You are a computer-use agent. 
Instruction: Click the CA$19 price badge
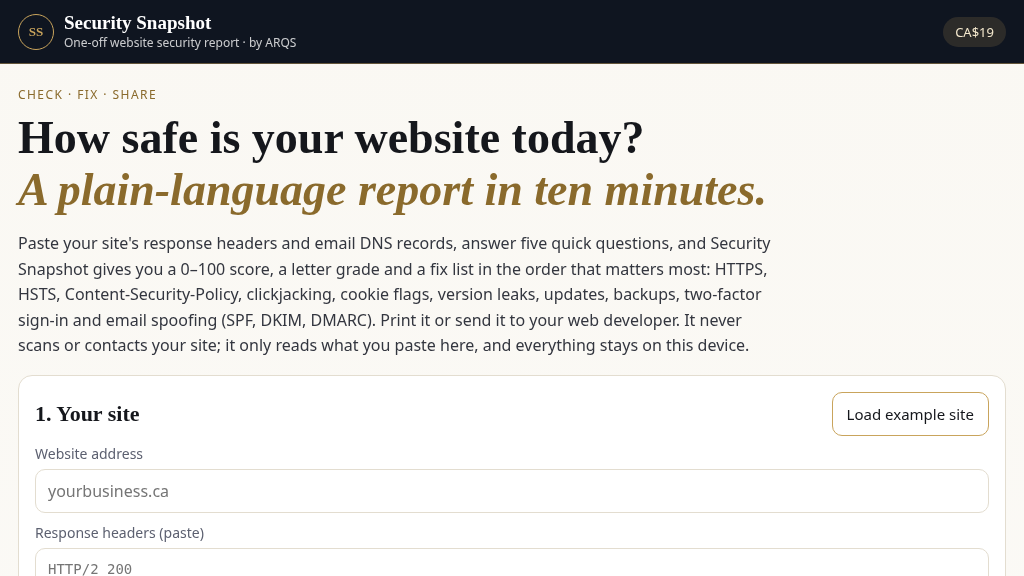pos(974,32)
